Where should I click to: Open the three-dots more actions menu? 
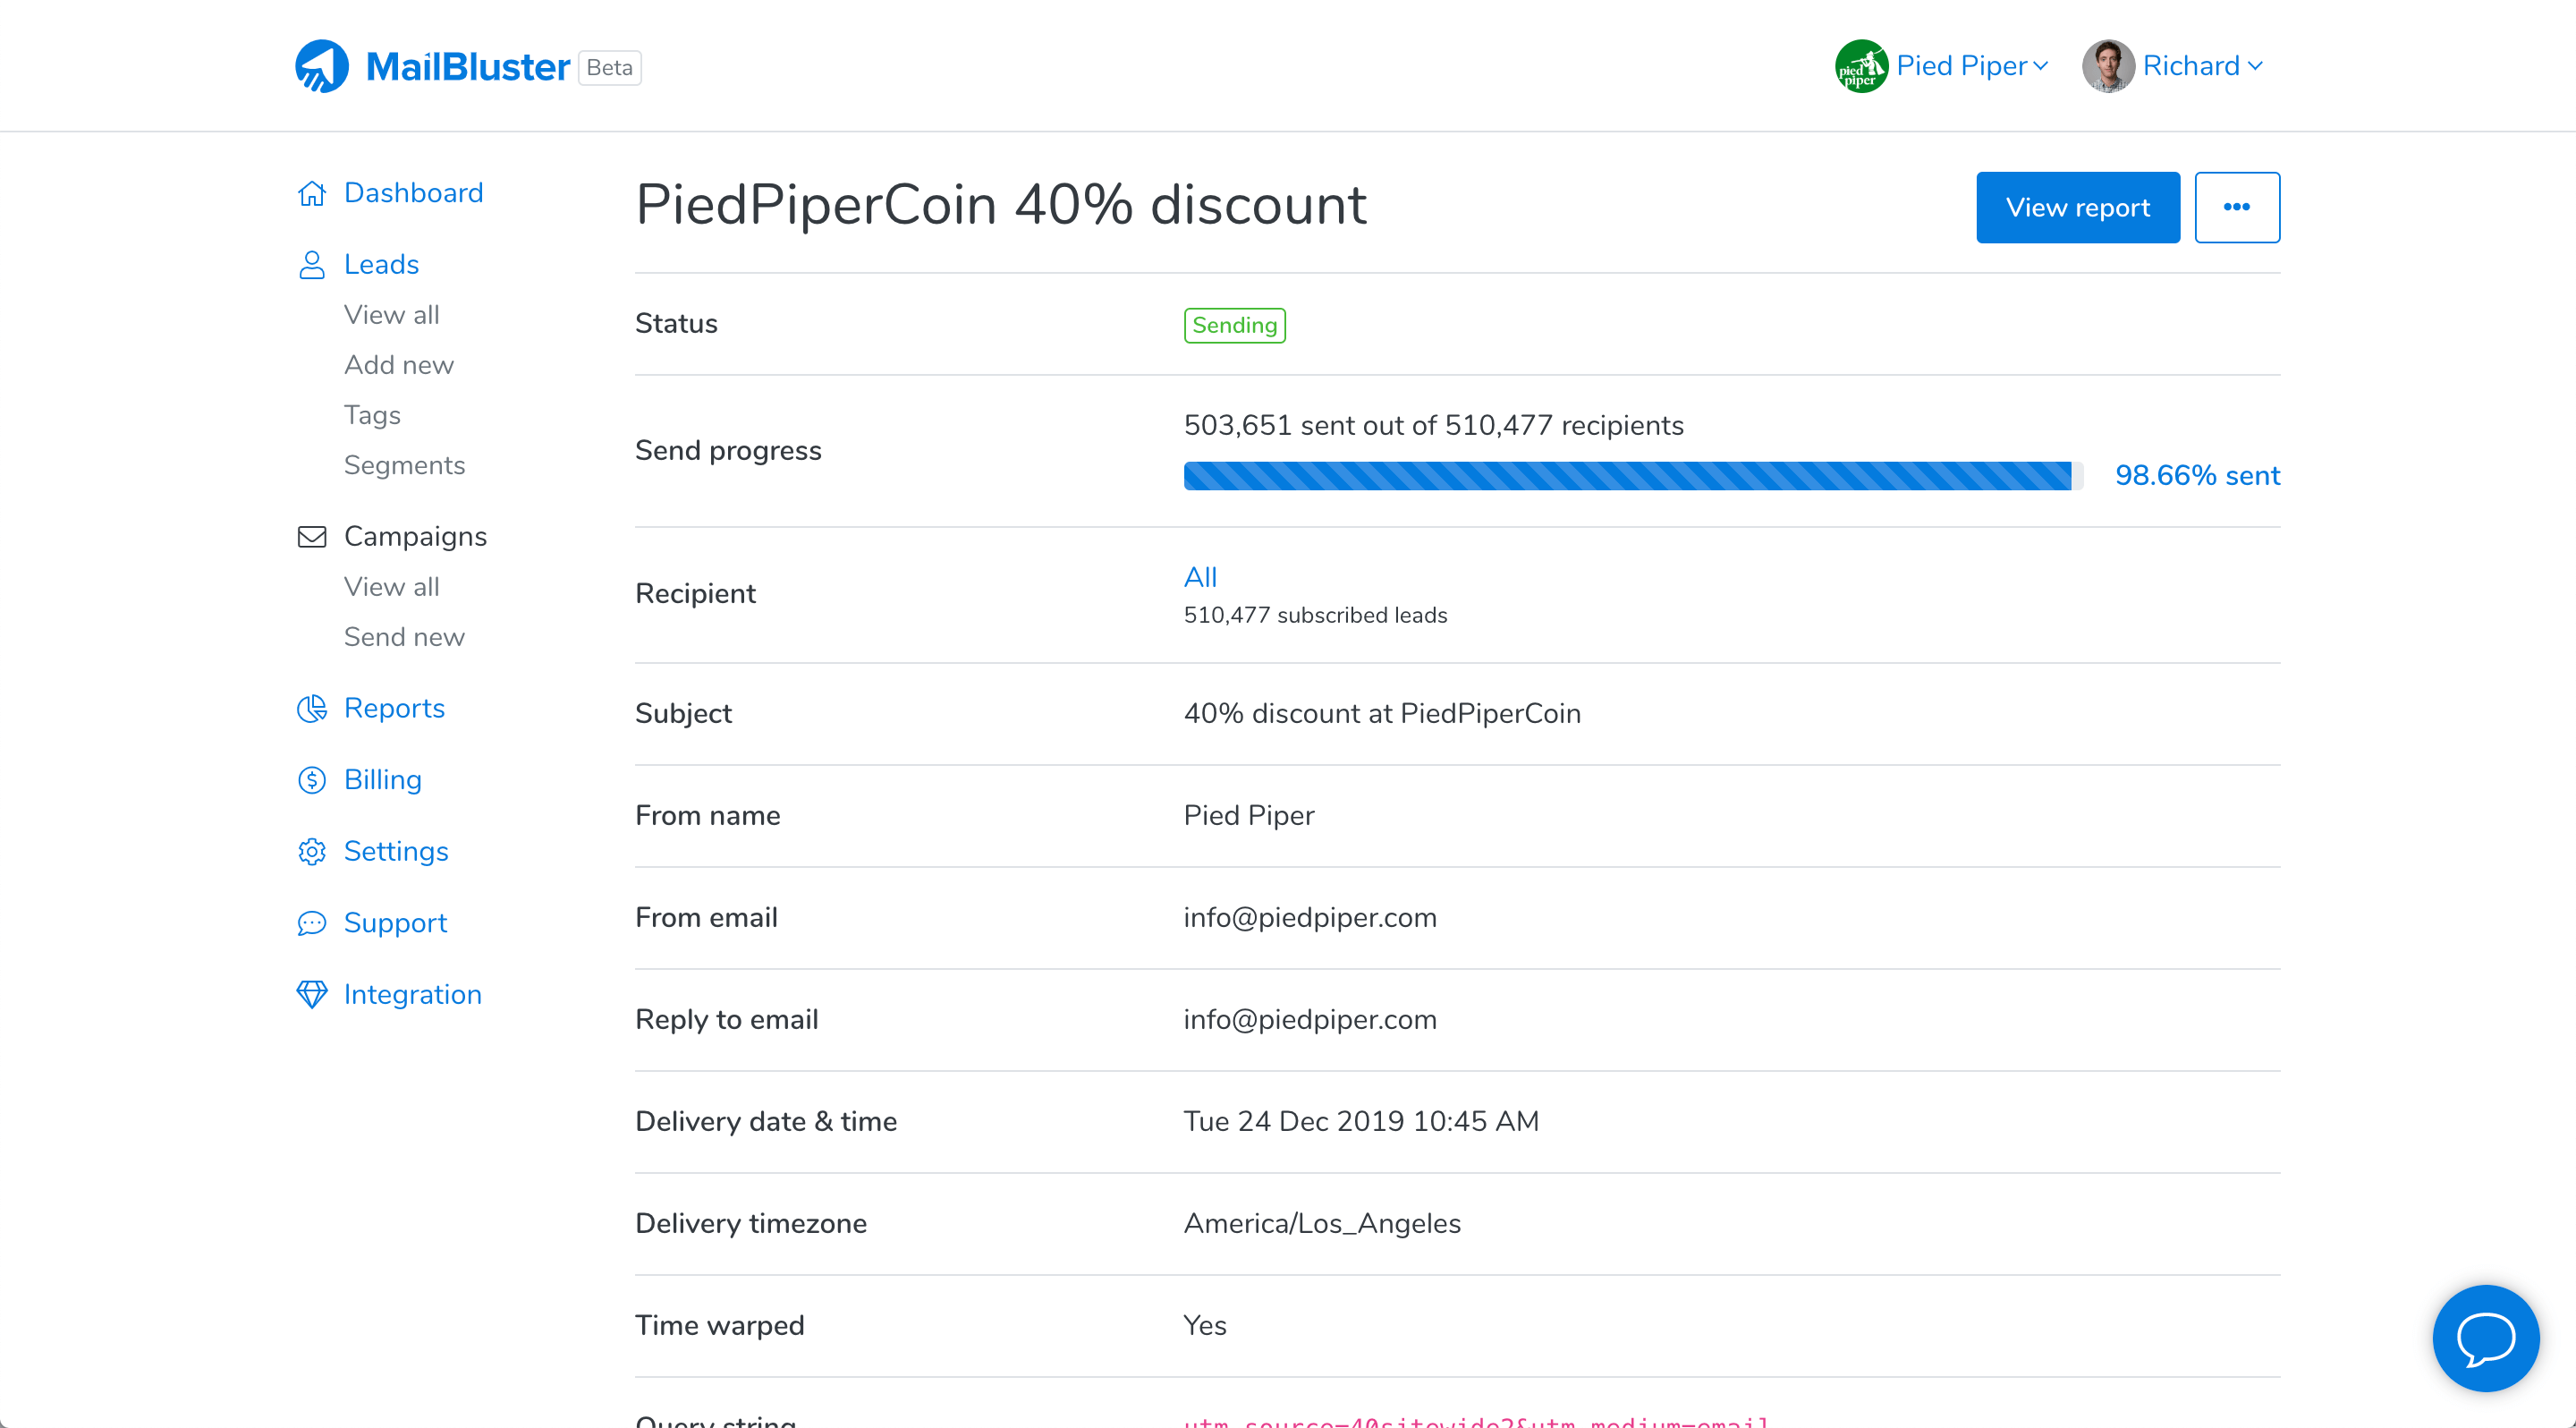click(2236, 207)
